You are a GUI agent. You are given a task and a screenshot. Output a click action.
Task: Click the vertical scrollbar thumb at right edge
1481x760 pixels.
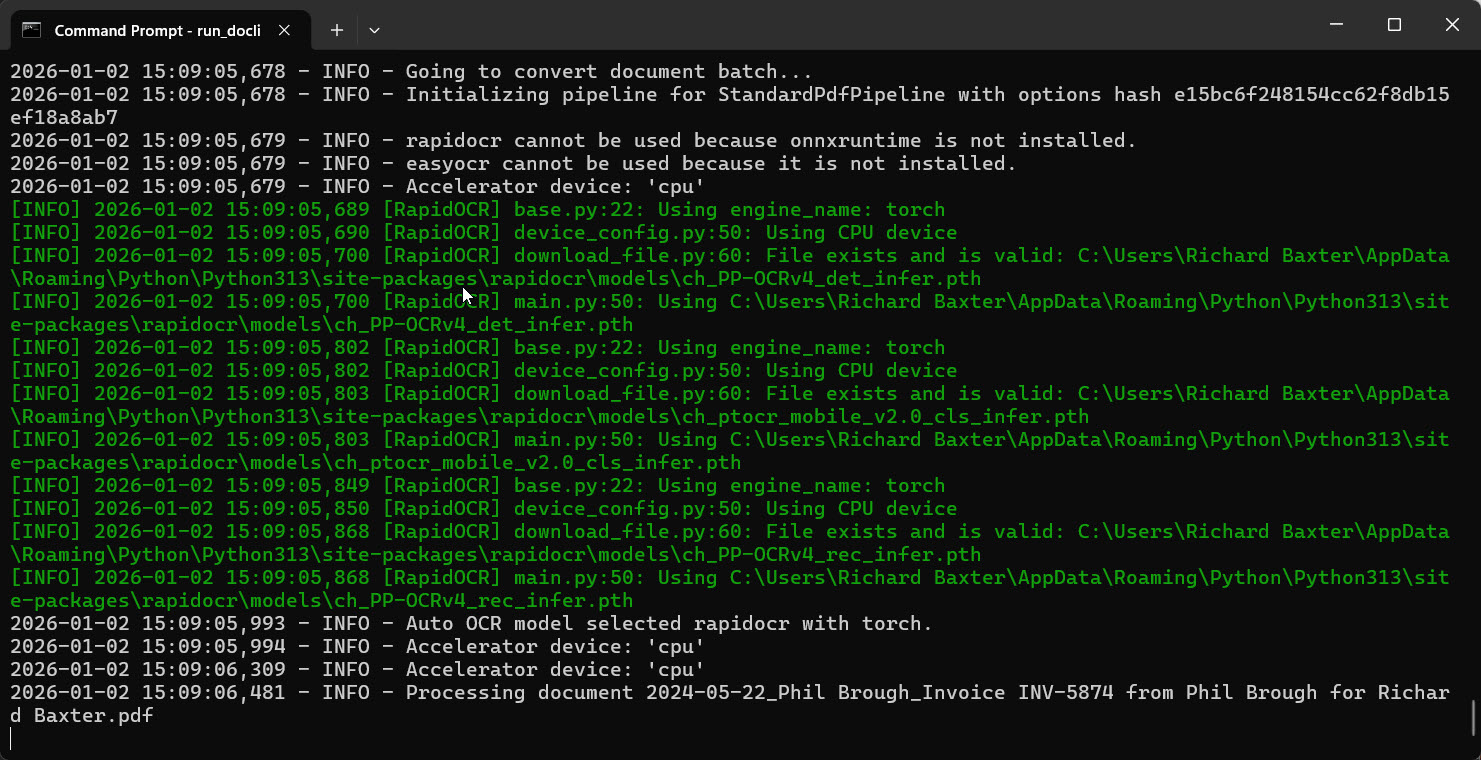(x=1473, y=716)
